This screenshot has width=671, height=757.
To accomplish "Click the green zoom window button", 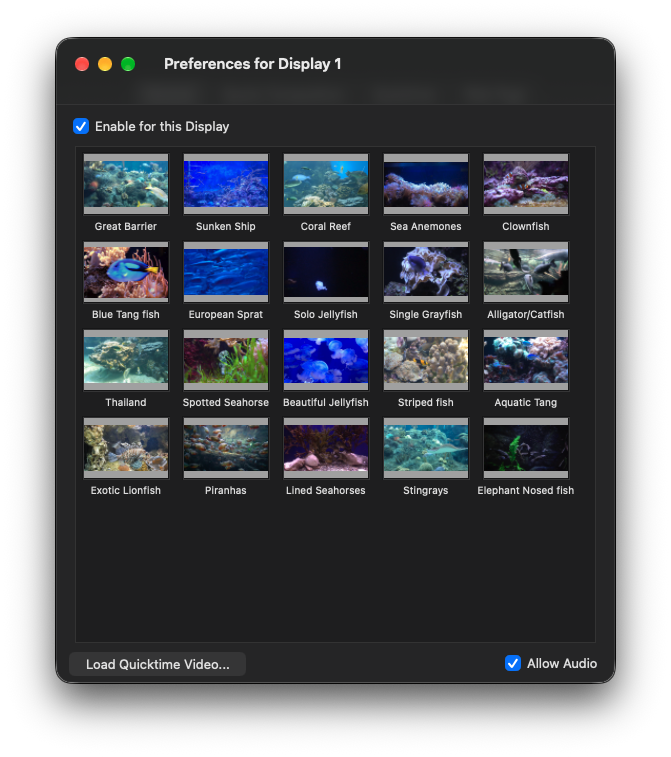I will click(128, 64).
